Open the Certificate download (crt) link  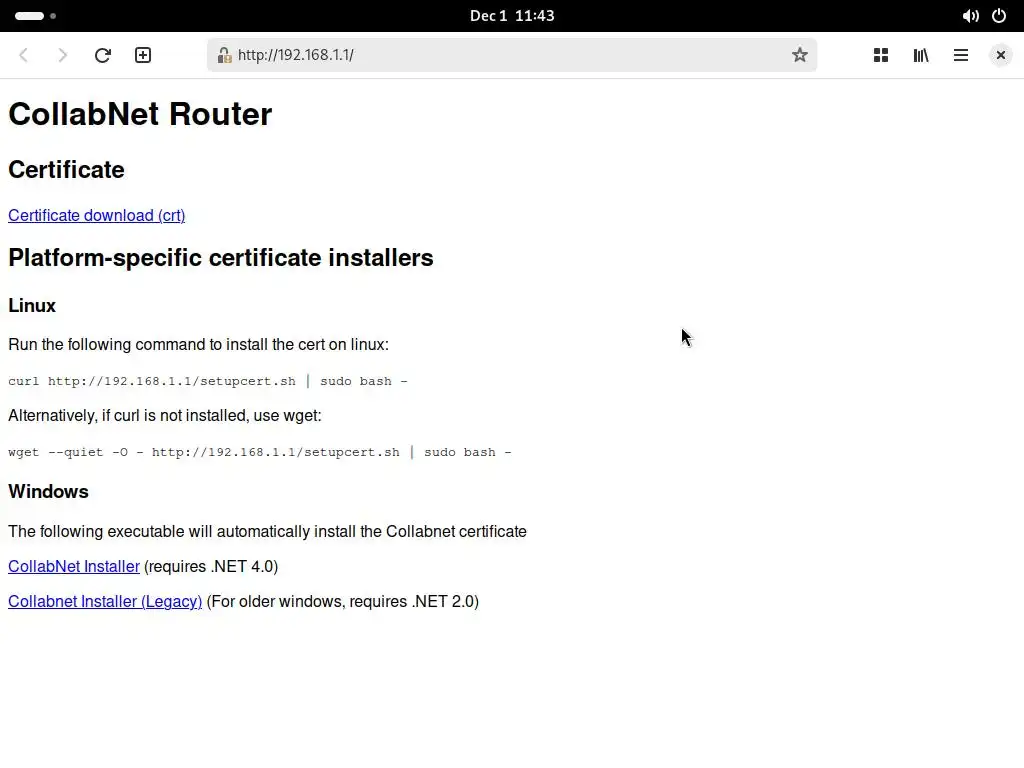tap(97, 216)
